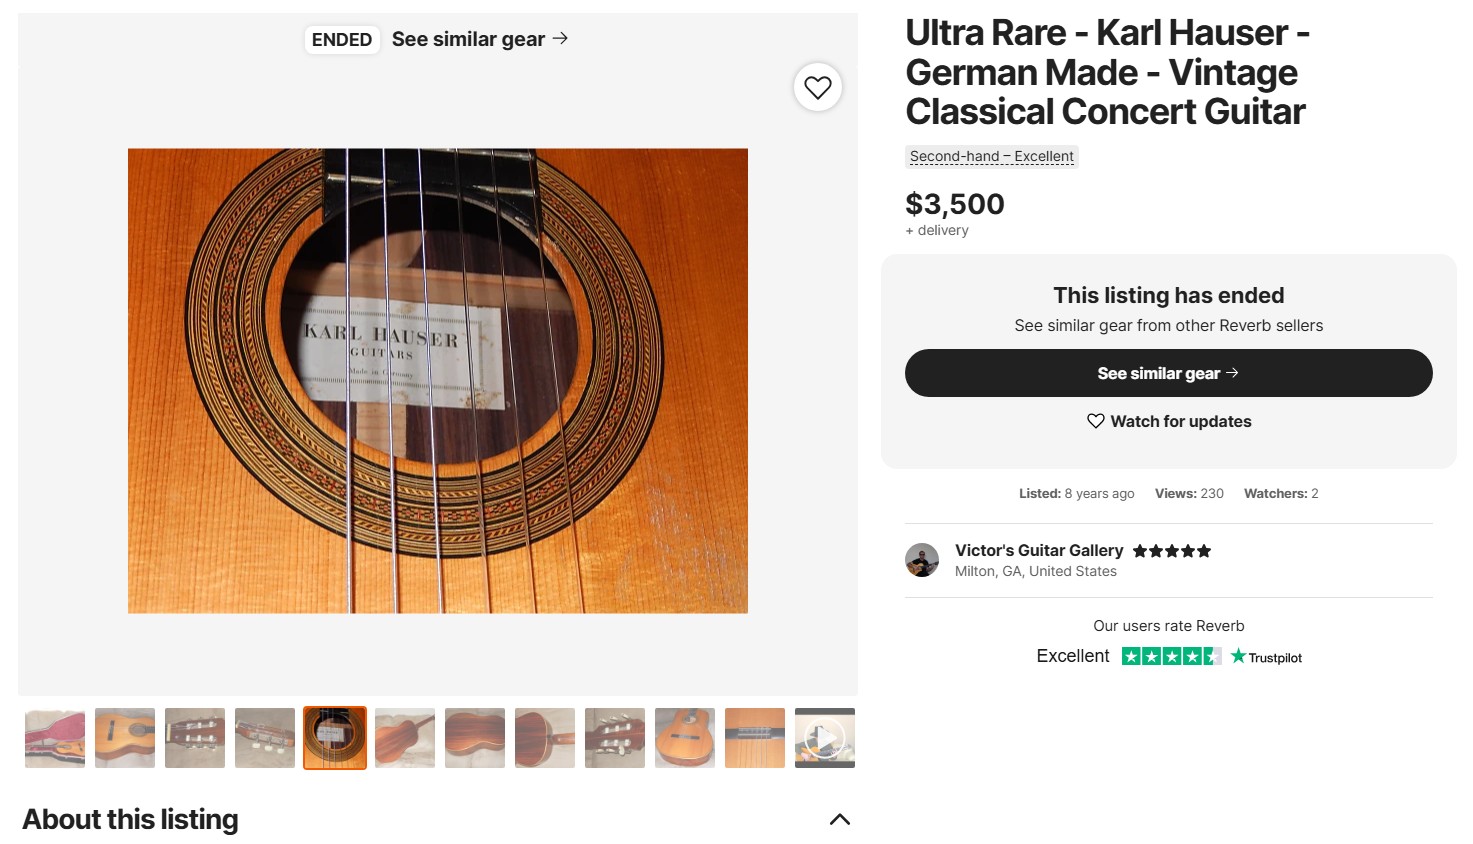
Task: Select the bridge and strings close-up thumbnail
Action: click(x=755, y=738)
